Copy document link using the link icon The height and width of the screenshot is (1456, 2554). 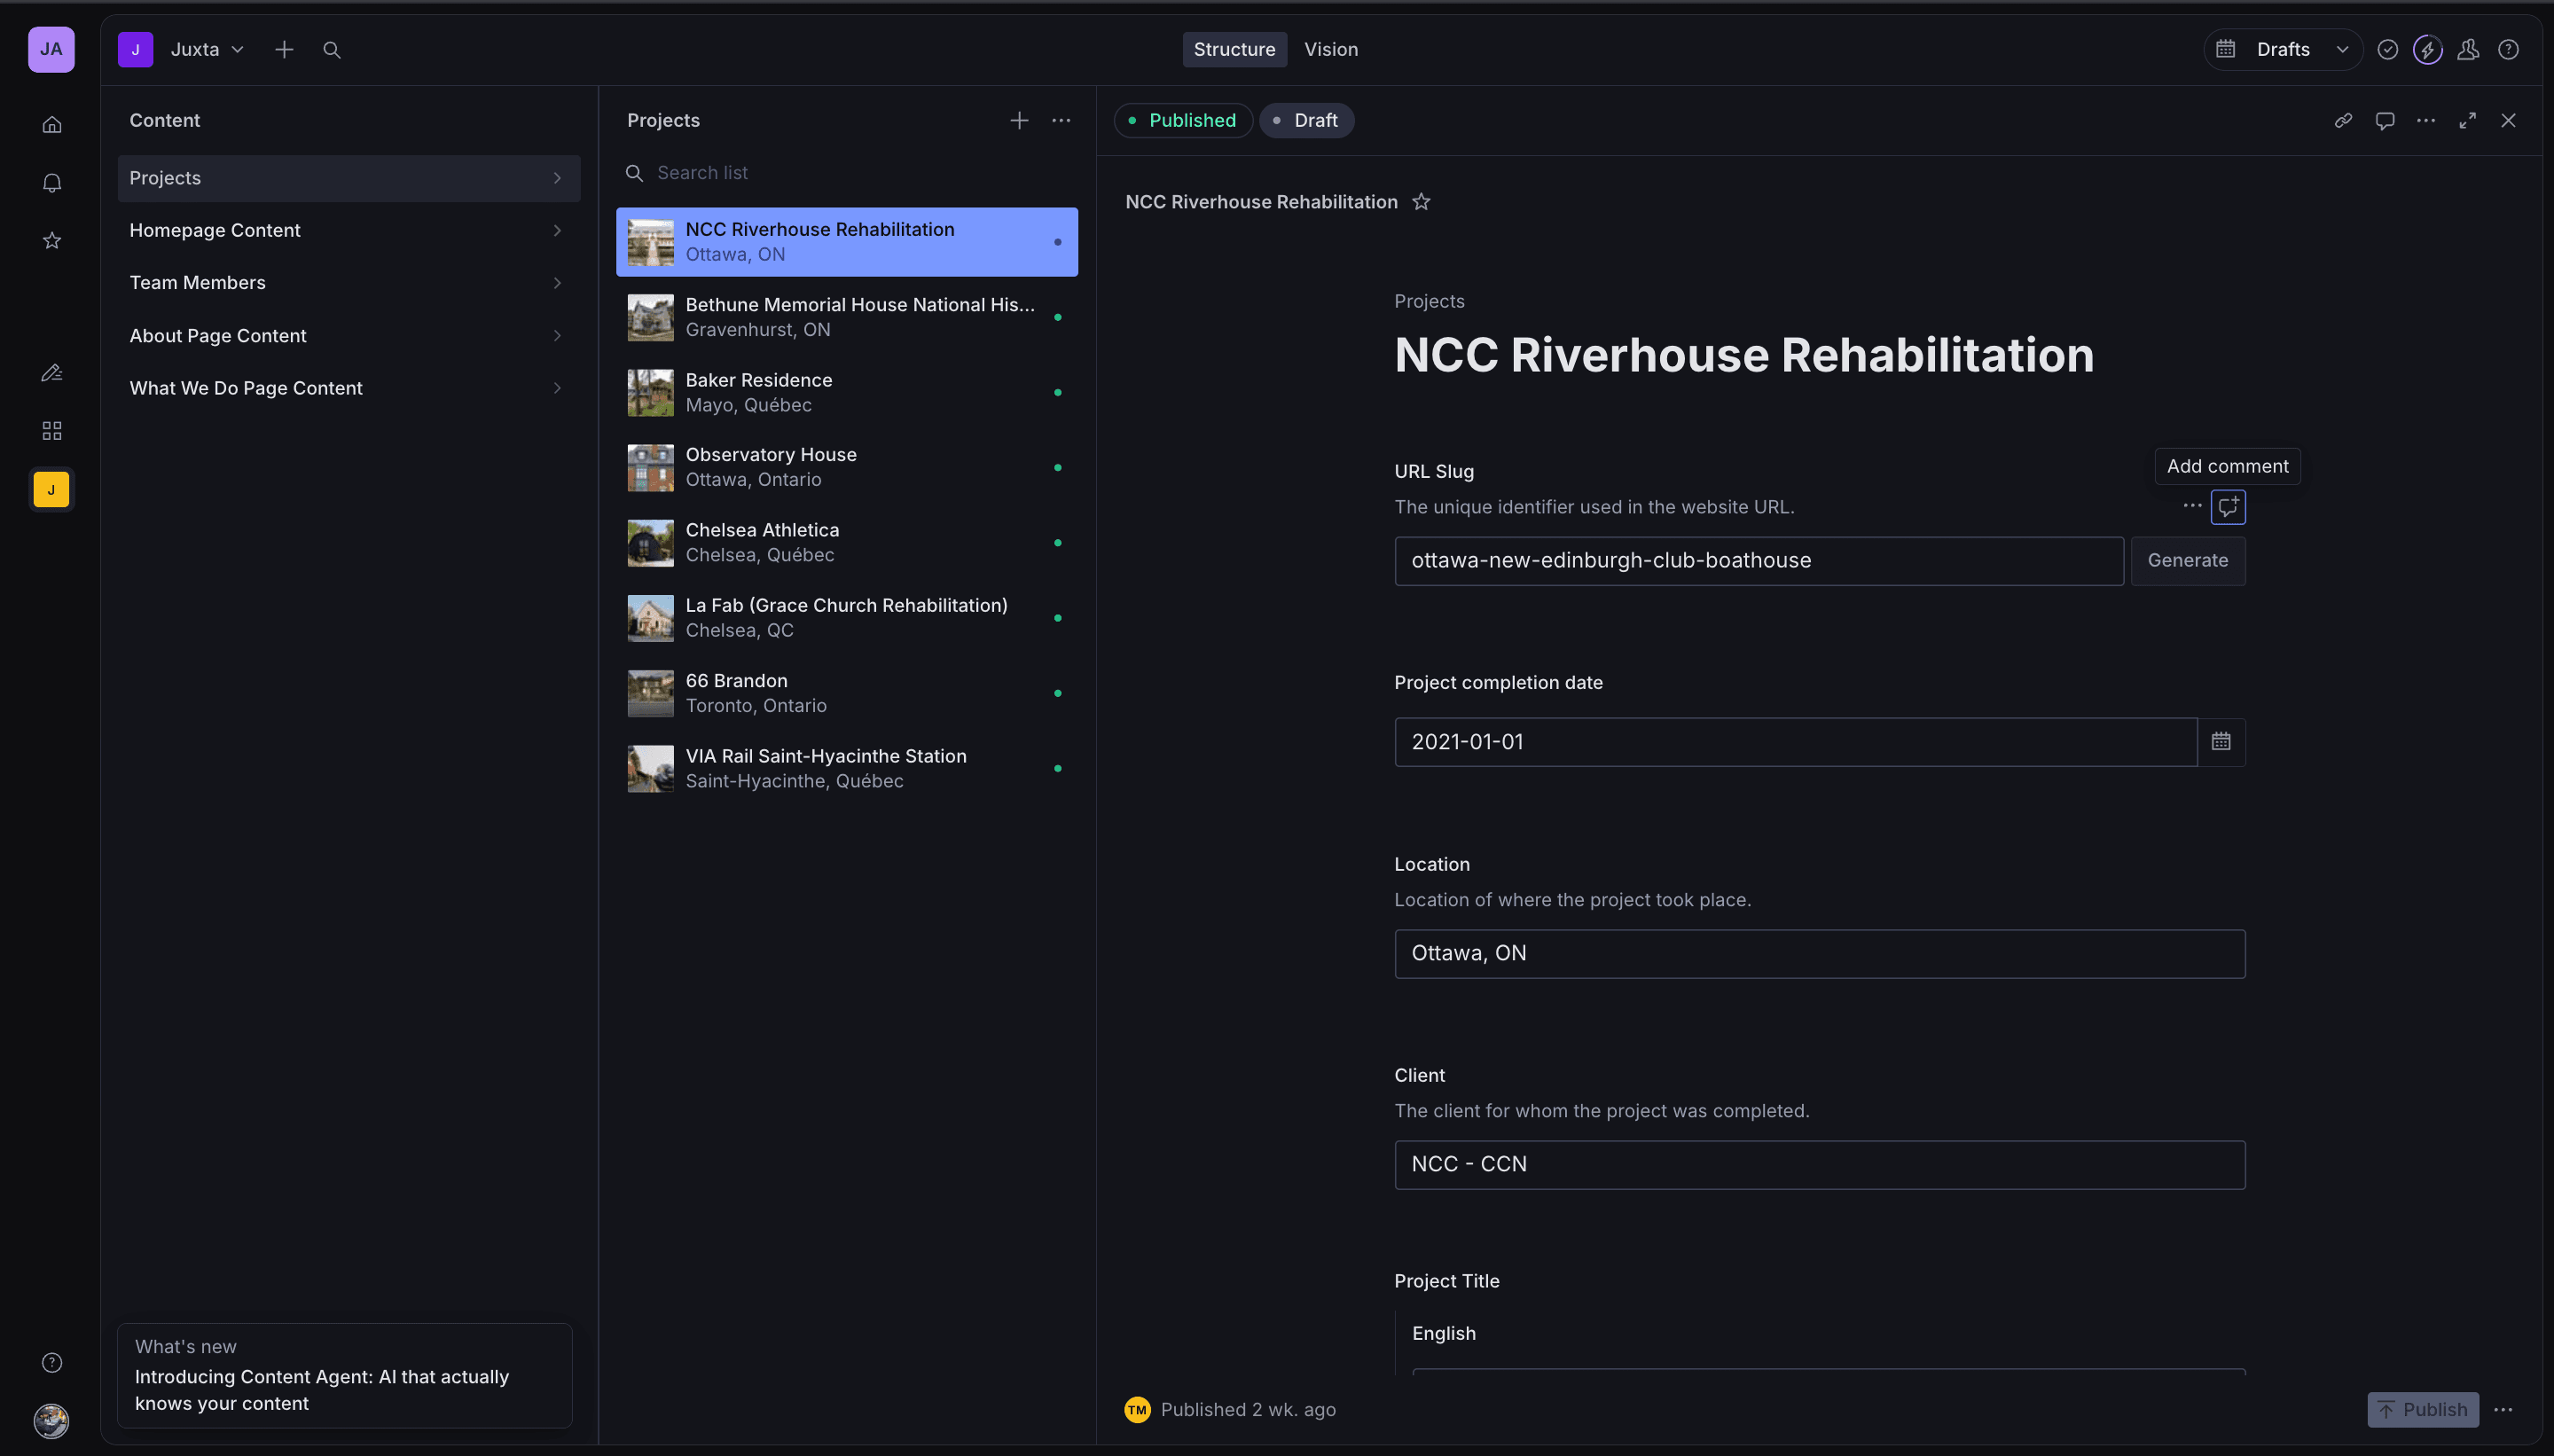click(2343, 120)
